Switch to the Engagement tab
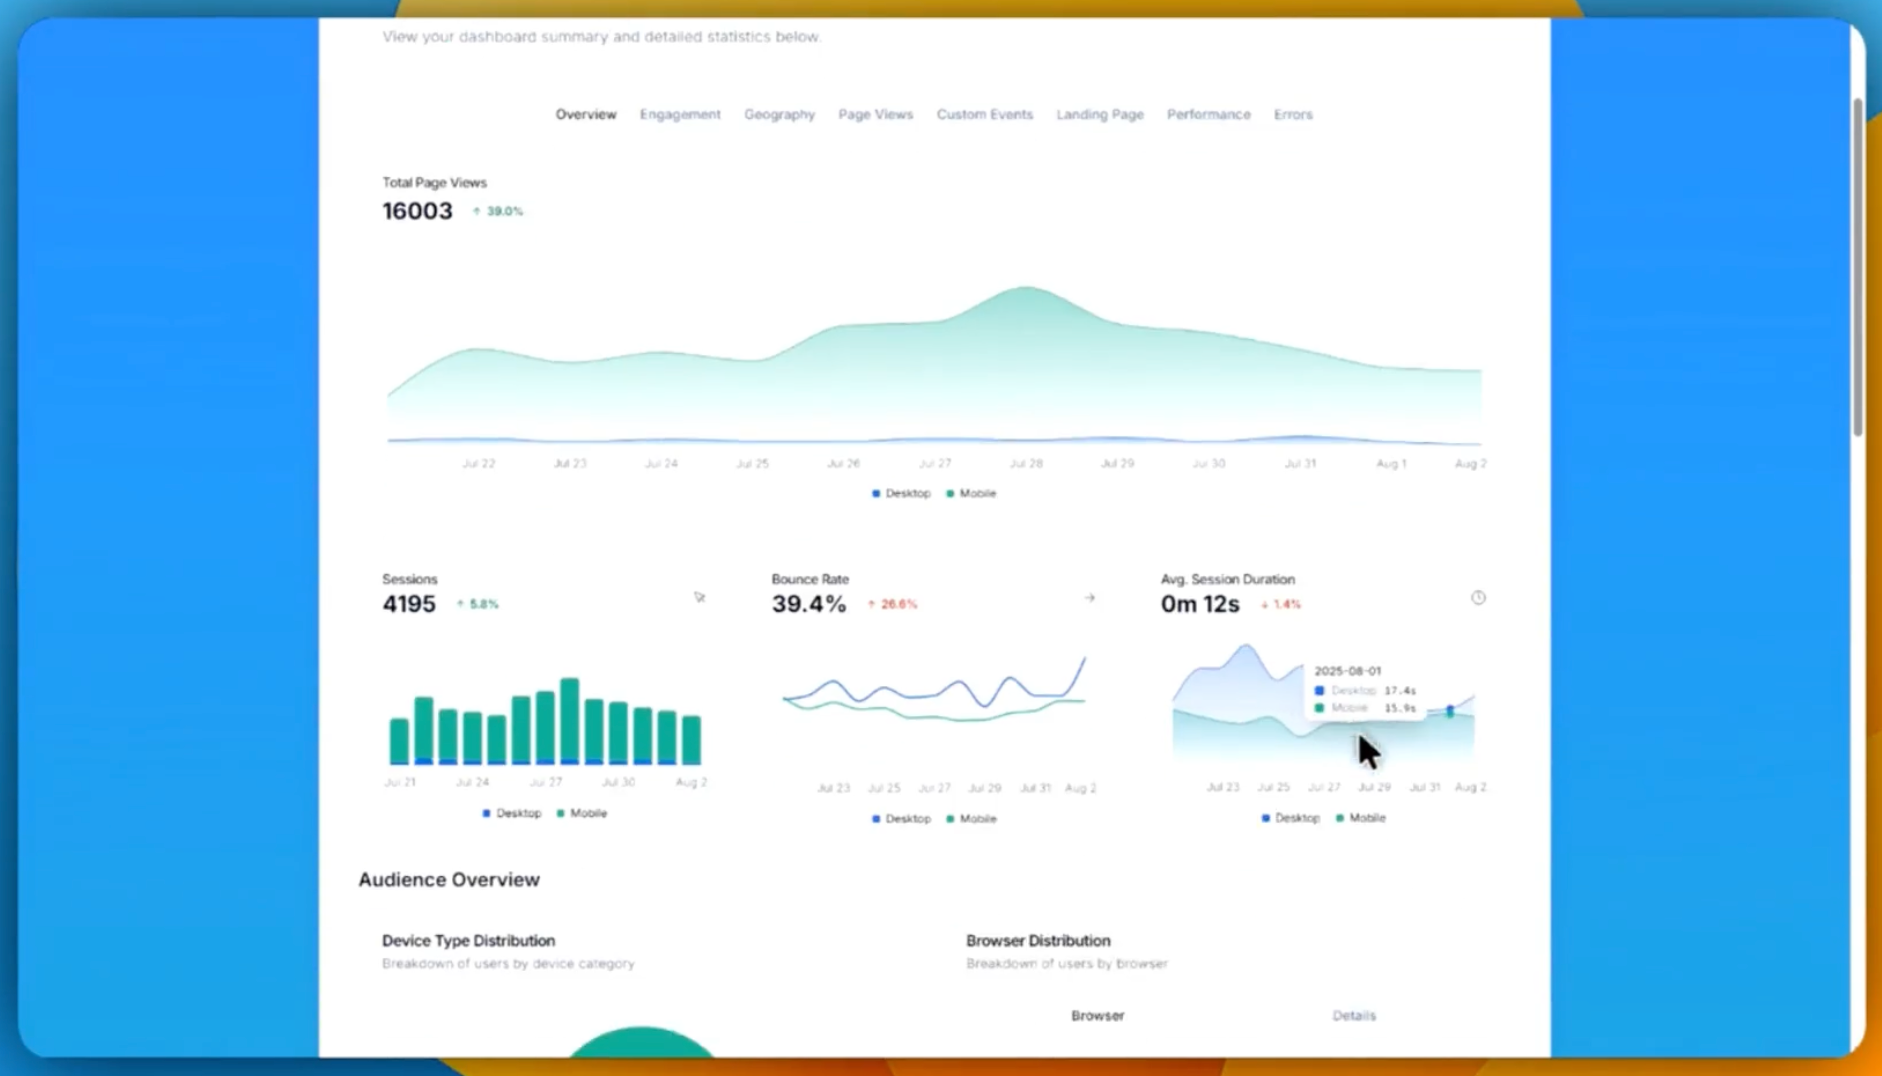Screen dimensions: 1882x1076 [680, 114]
